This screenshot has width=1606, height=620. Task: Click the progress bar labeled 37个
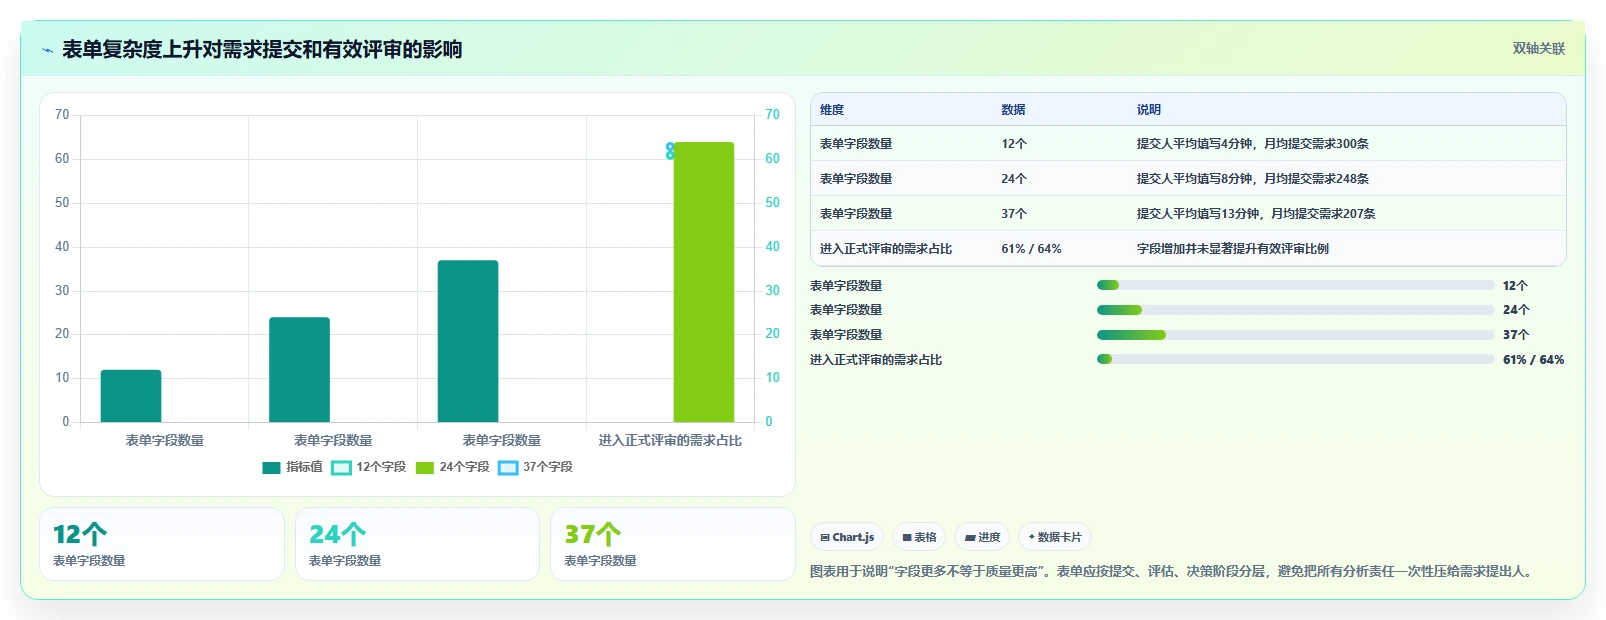point(1295,335)
